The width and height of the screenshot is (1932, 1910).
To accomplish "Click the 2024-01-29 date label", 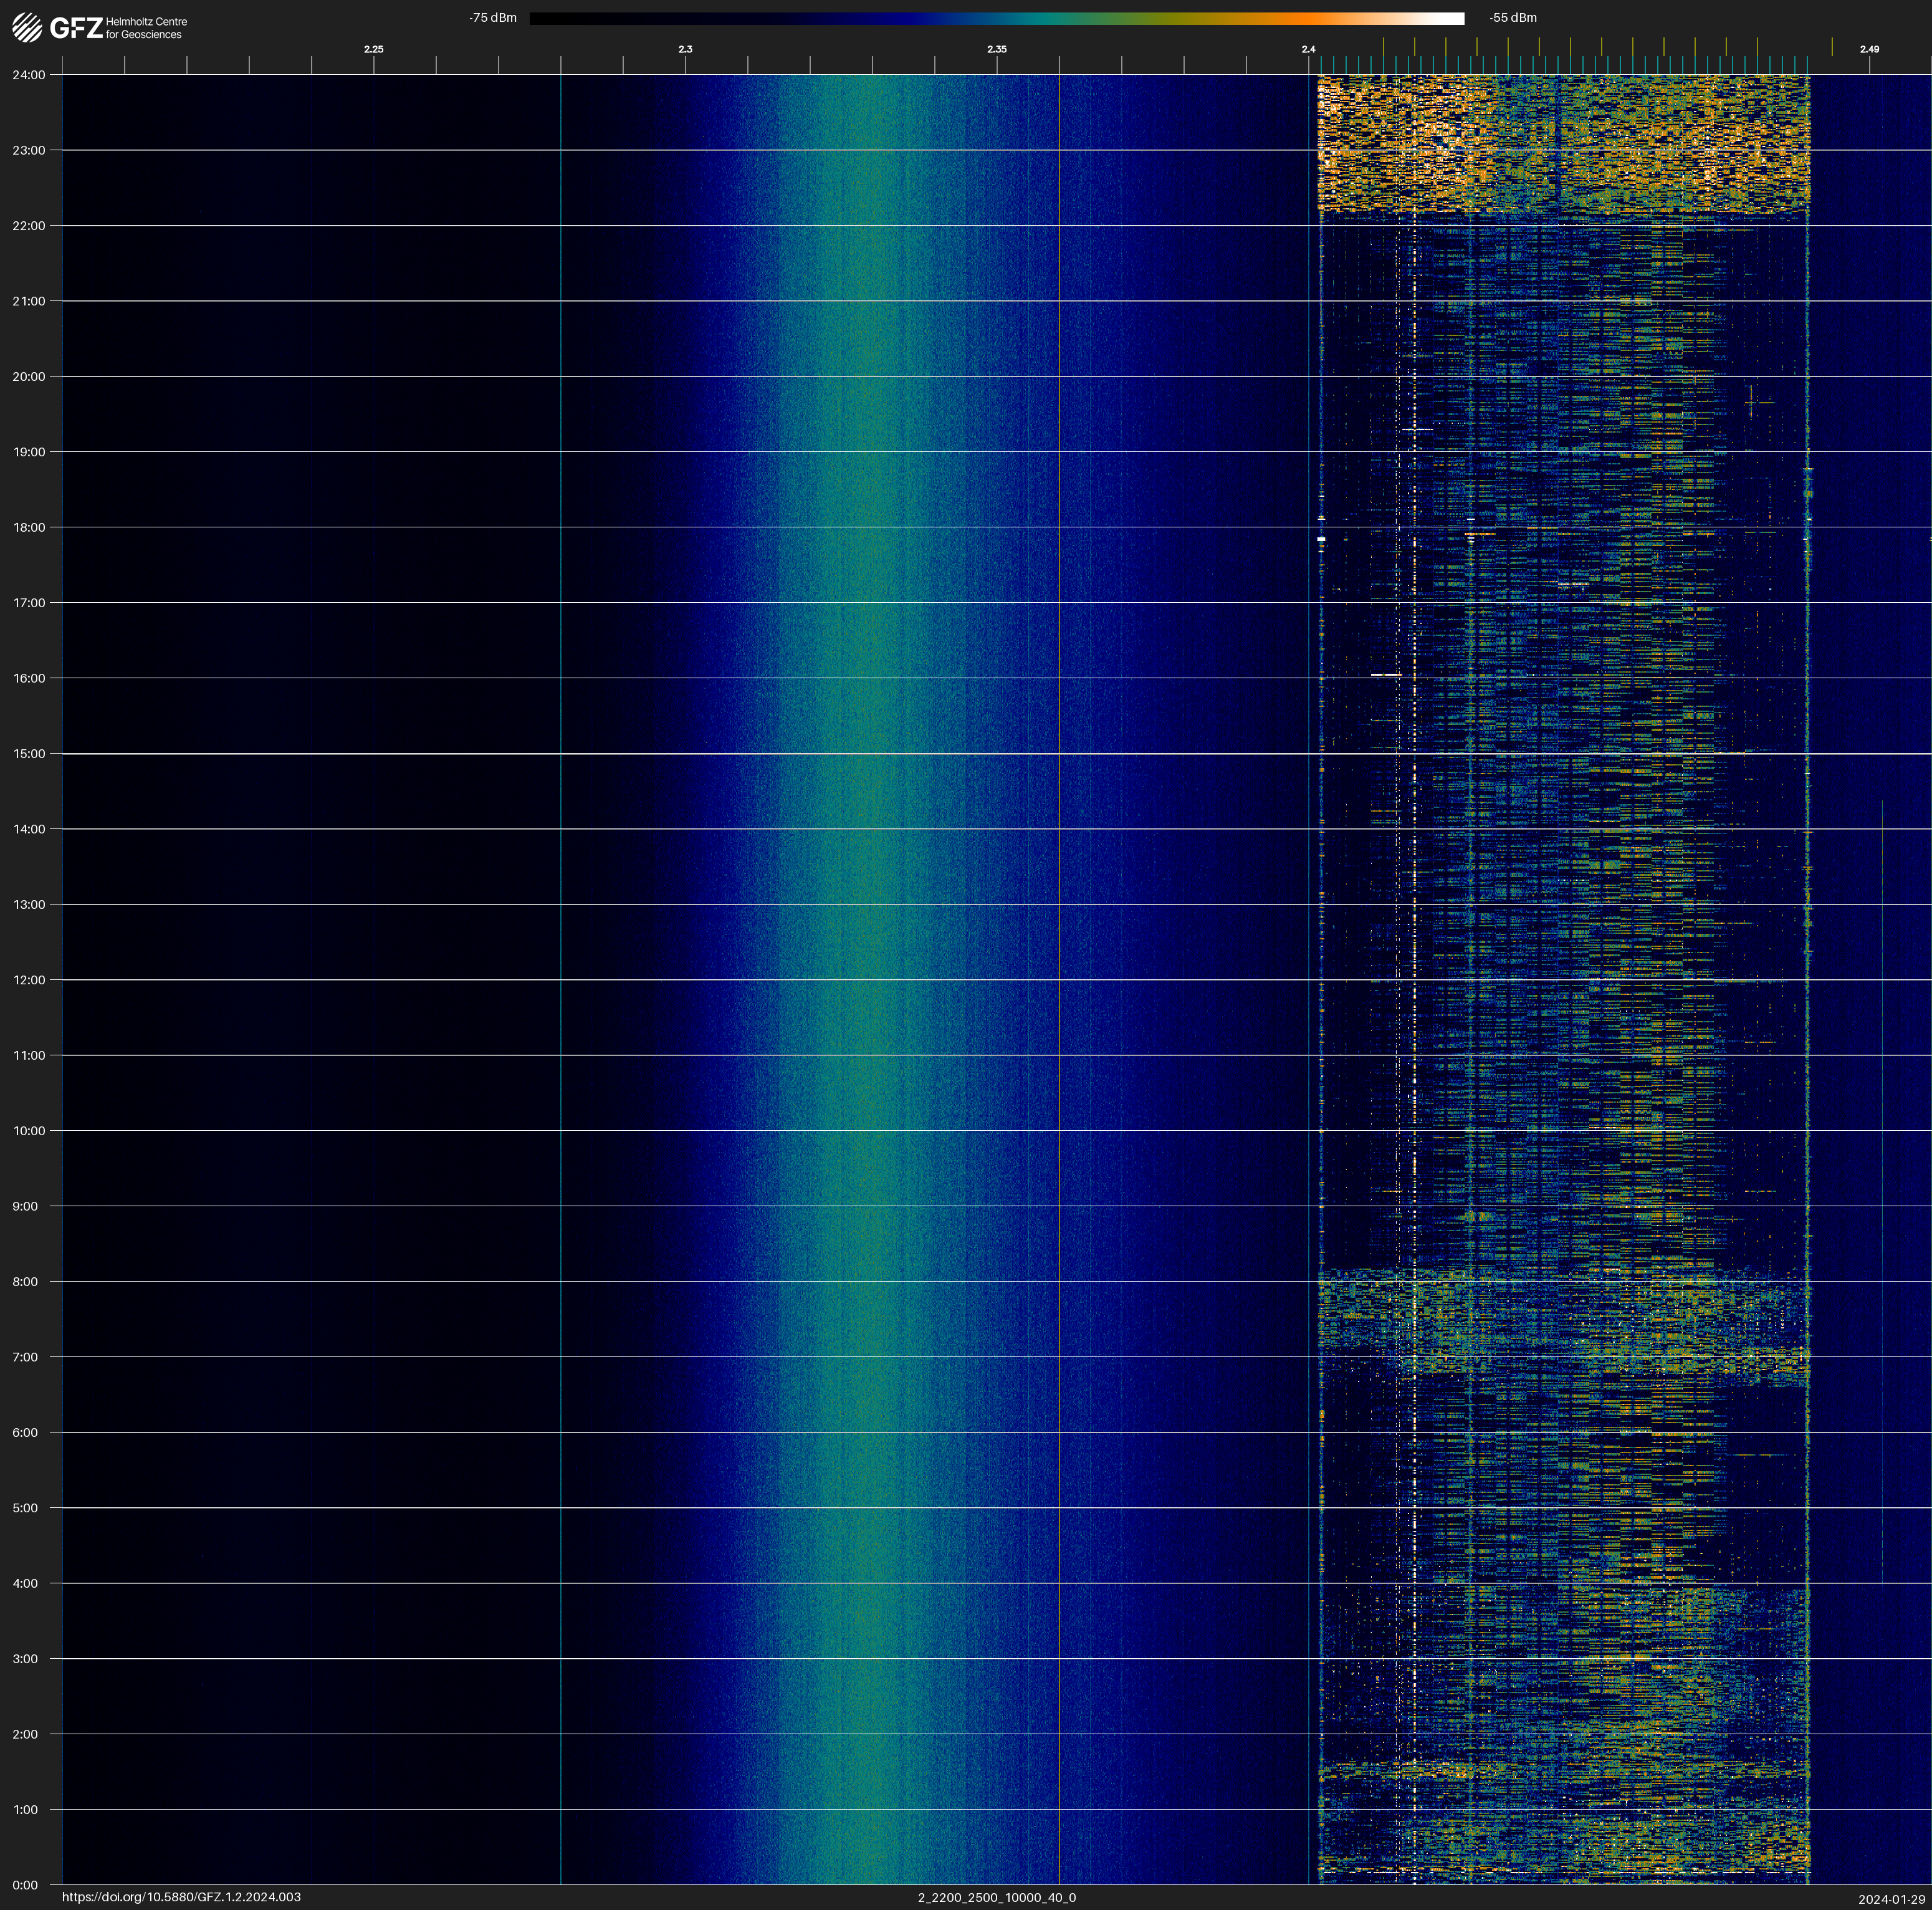I will [1891, 1899].
